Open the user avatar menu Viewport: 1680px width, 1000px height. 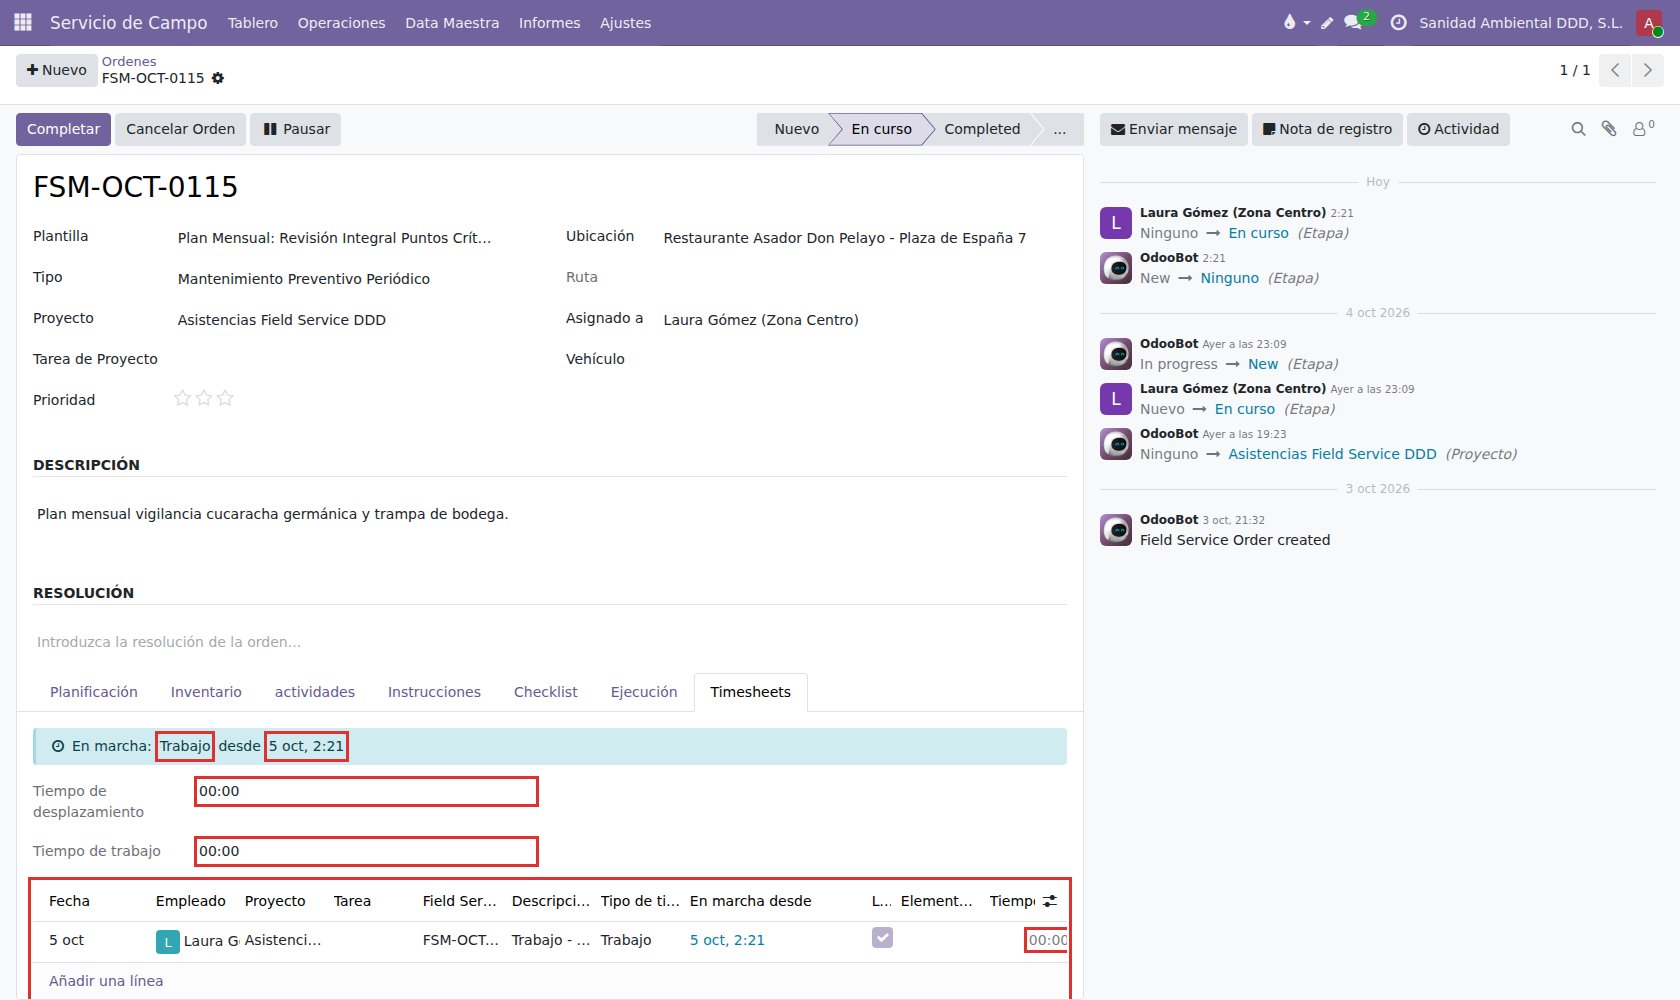[x=1649, y=22]
